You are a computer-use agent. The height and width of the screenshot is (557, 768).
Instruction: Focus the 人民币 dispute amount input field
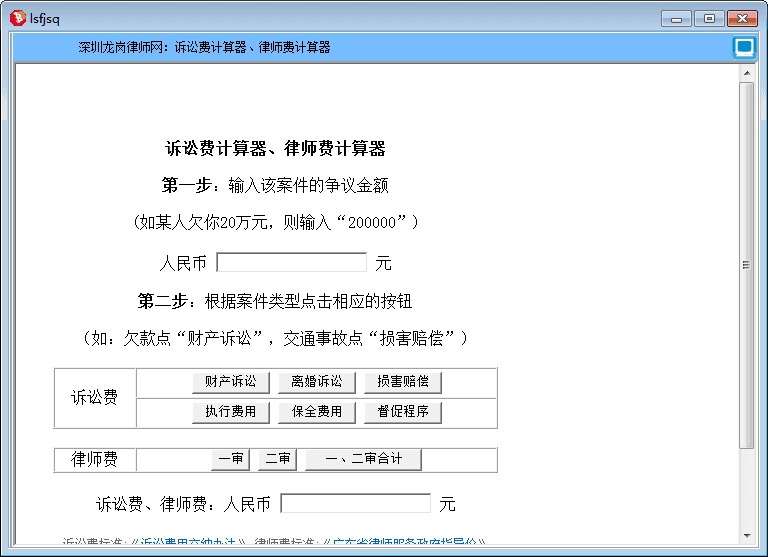pos(291,263)
